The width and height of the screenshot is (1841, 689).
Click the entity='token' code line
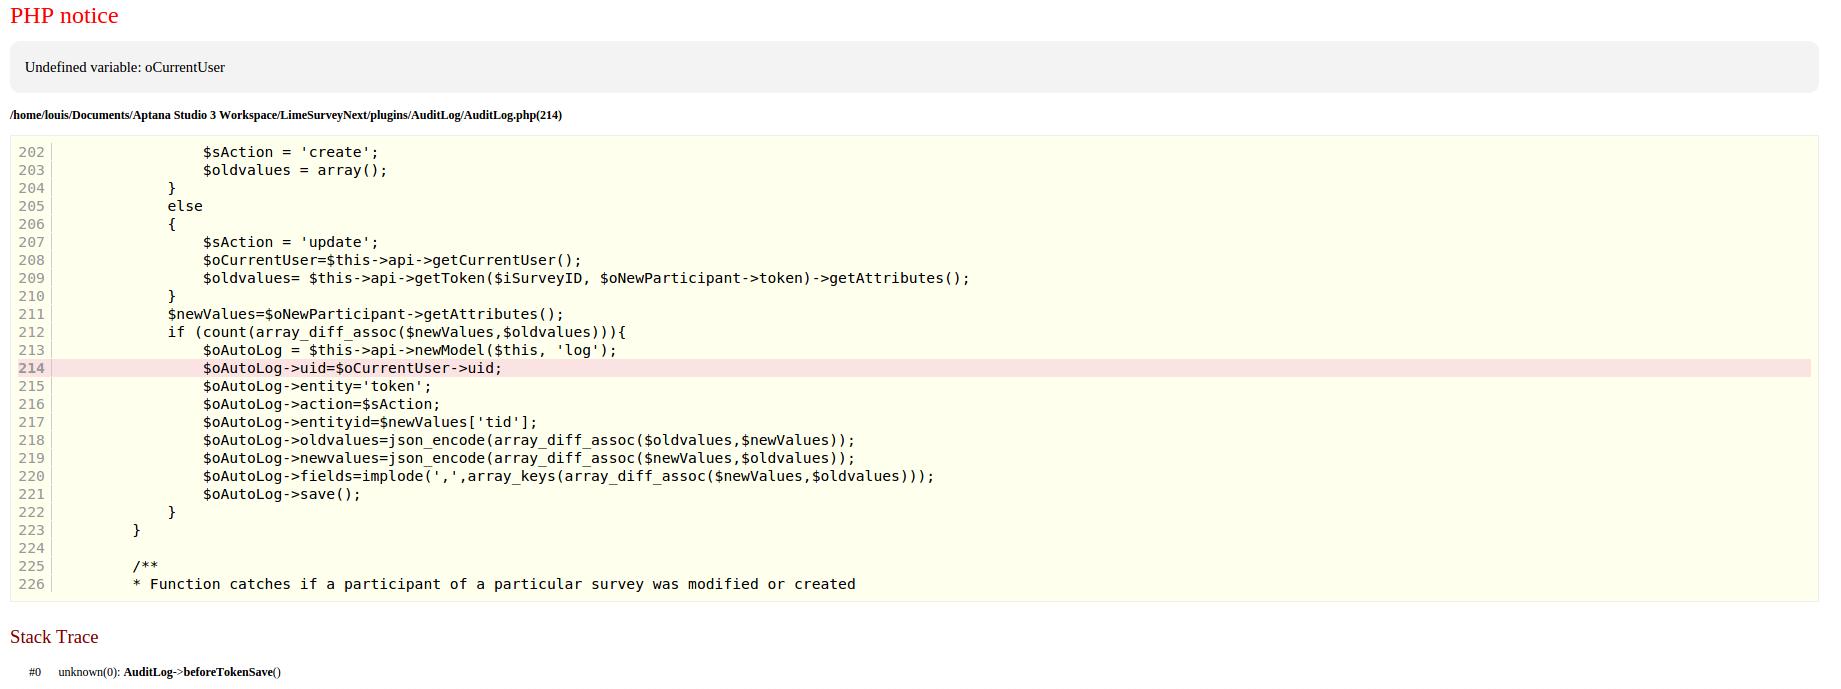[x=317, y=386]
